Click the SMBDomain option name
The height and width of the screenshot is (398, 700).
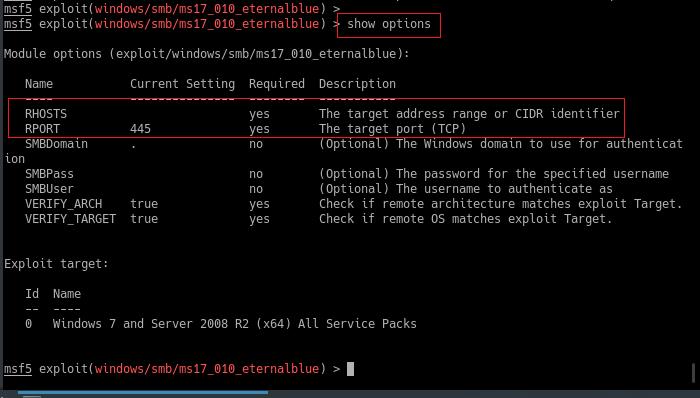[56, 144]
